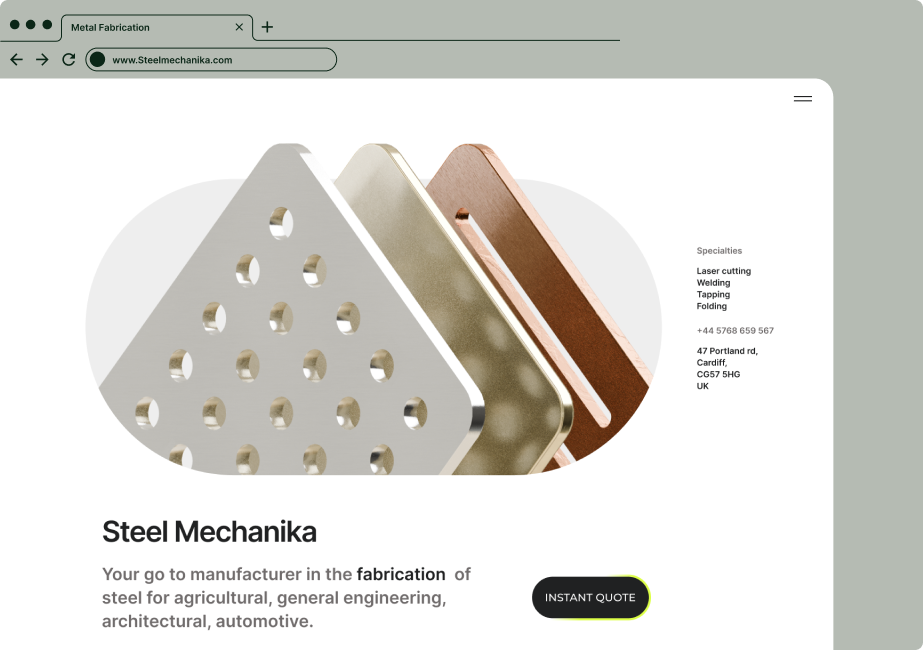Click the bold word fabrication
Screen dimensions: 923x650
click(x=401, y=574)
